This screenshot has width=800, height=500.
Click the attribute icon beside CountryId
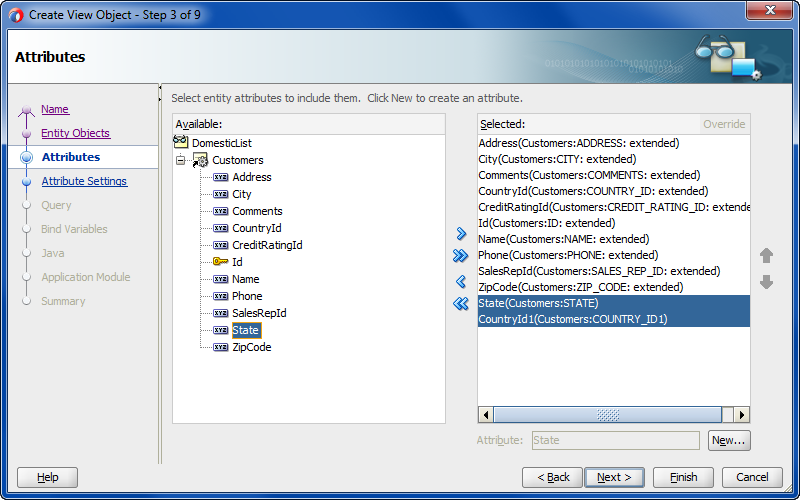220,228
